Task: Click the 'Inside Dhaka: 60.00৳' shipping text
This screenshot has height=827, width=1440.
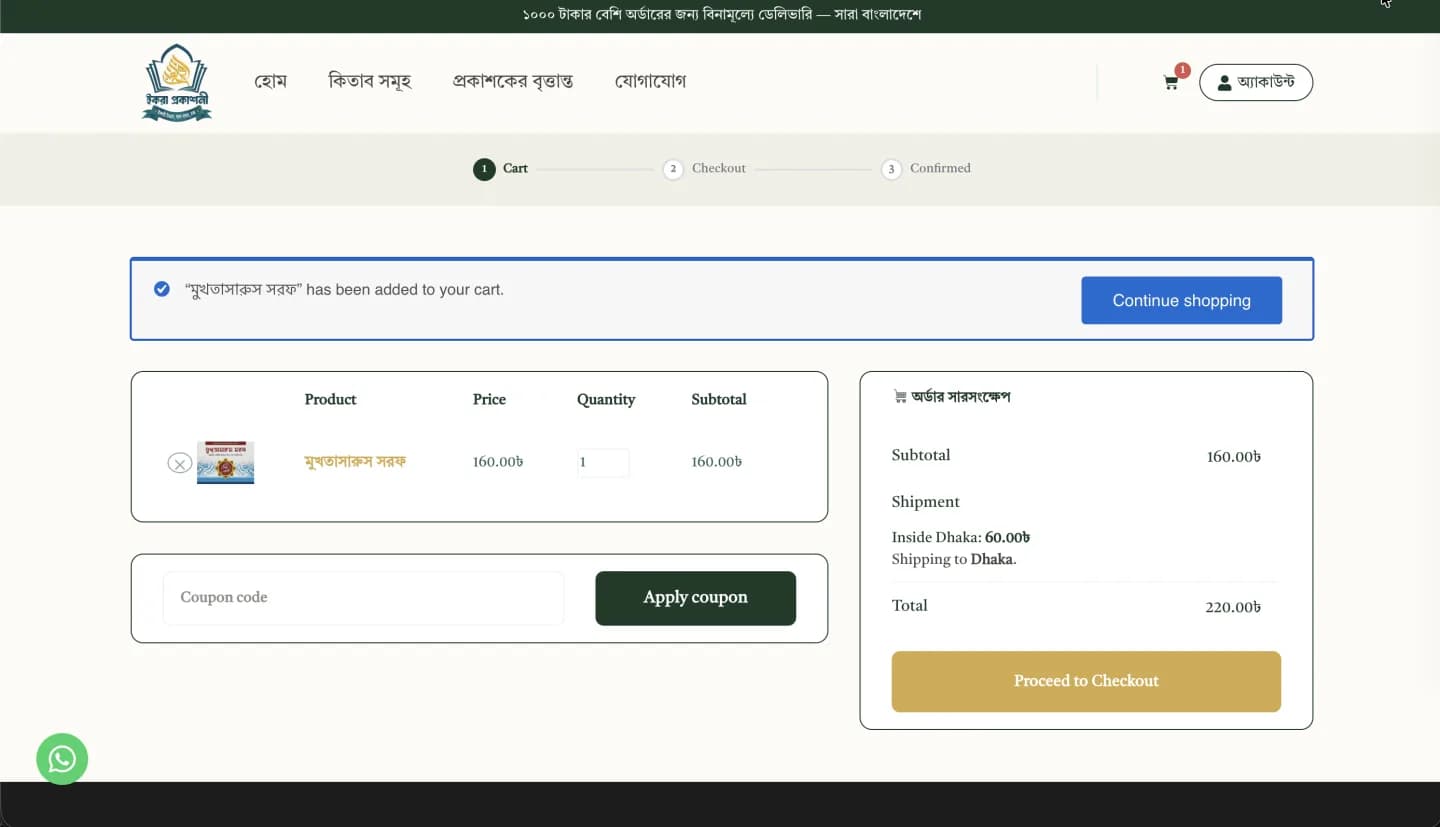Action: [x=961, y=537]
